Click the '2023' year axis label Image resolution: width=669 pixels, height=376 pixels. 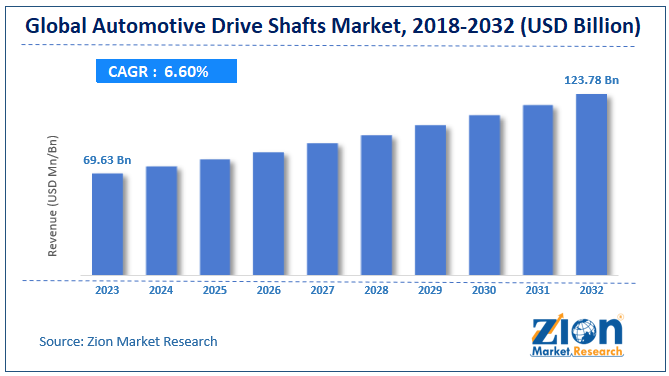(x=107, y=290)
